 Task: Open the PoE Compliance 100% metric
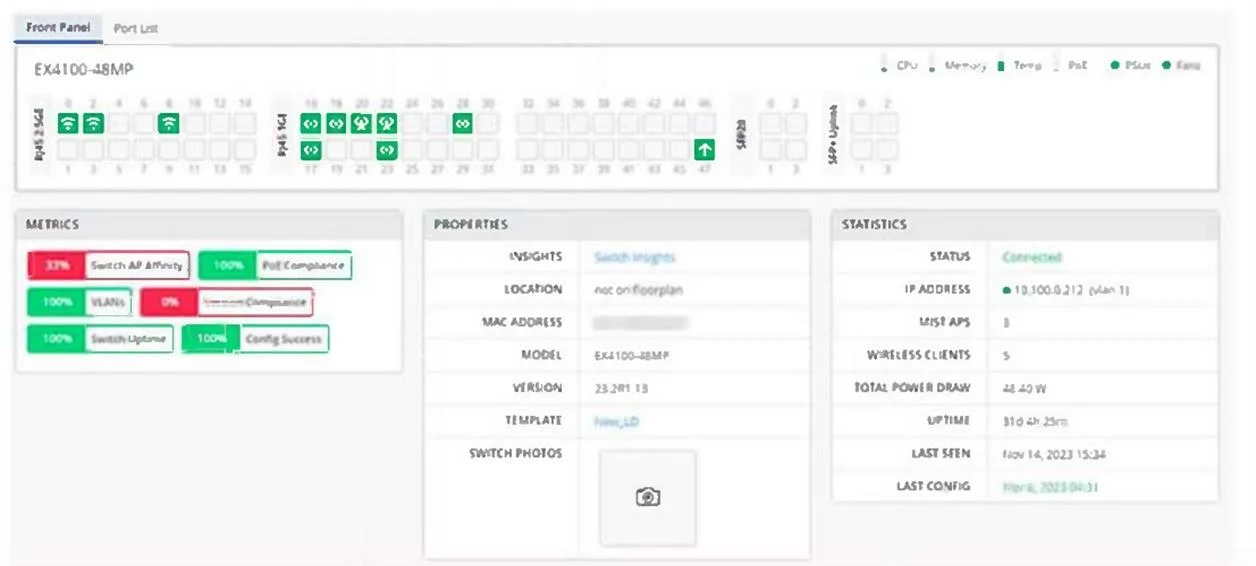275,265
